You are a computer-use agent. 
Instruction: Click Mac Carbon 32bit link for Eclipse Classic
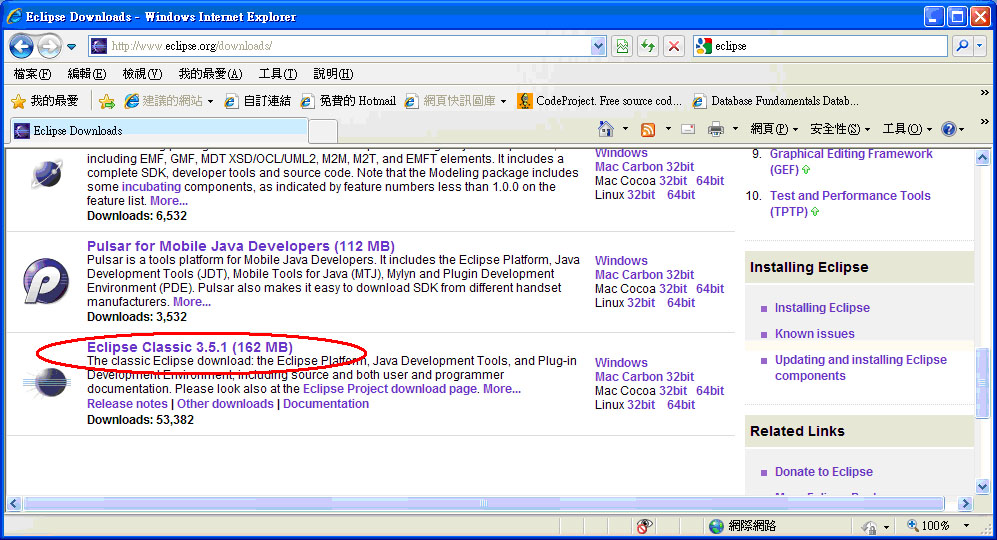coord(644,377)
